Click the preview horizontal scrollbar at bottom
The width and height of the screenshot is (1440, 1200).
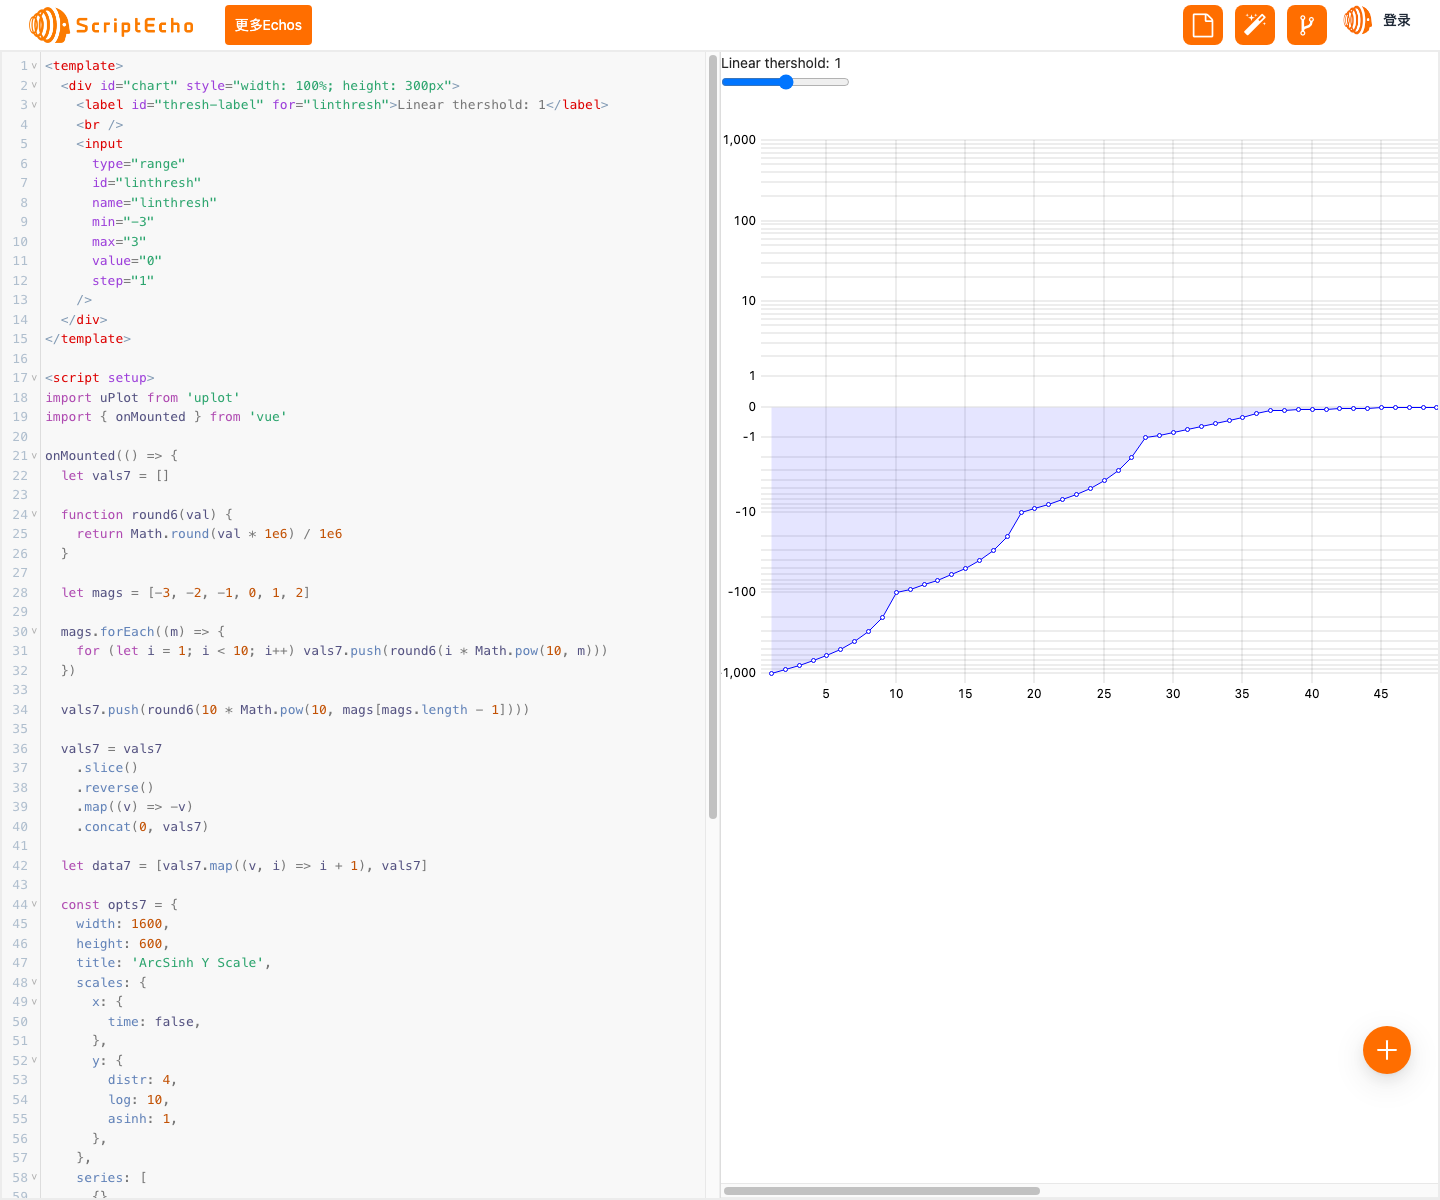coord(882,1191)
